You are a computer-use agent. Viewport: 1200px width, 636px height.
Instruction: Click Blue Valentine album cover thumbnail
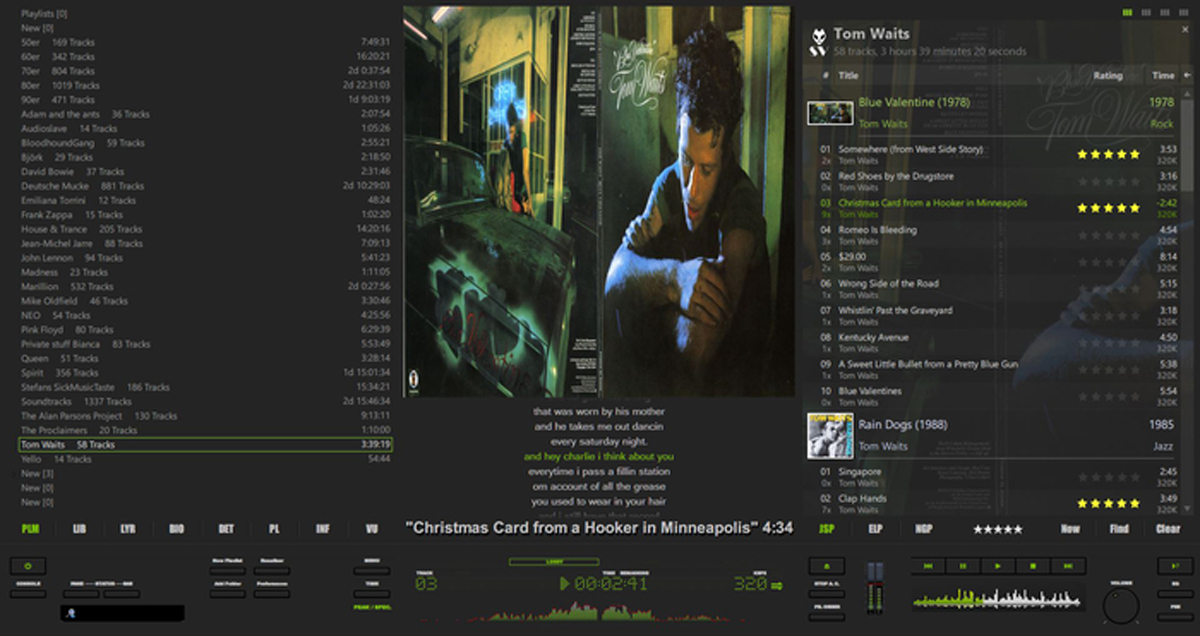[x=830, y=112]
